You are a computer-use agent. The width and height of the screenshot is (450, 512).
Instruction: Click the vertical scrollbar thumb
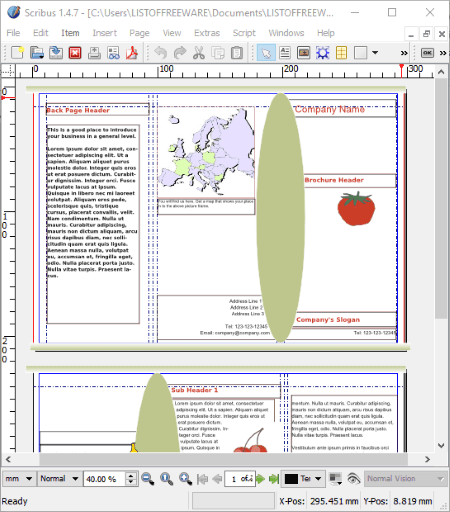tap(441, 198)
